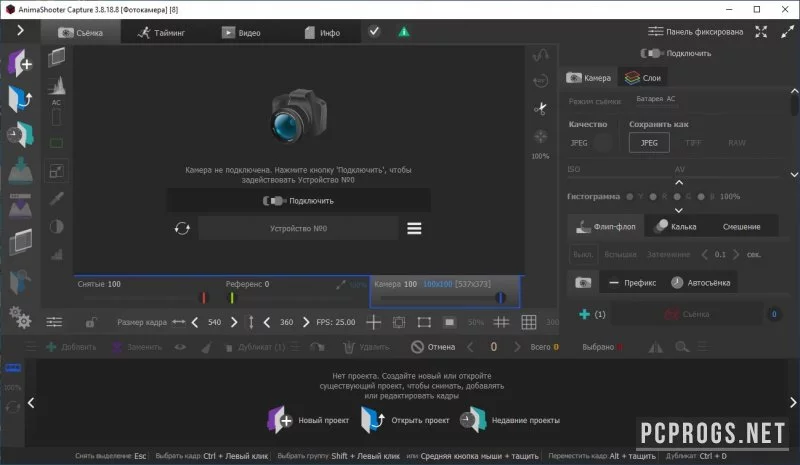Screen dimensions: 800x465
Task: Select the green frame rectangle icon
Action: click(x=57, y=143)
